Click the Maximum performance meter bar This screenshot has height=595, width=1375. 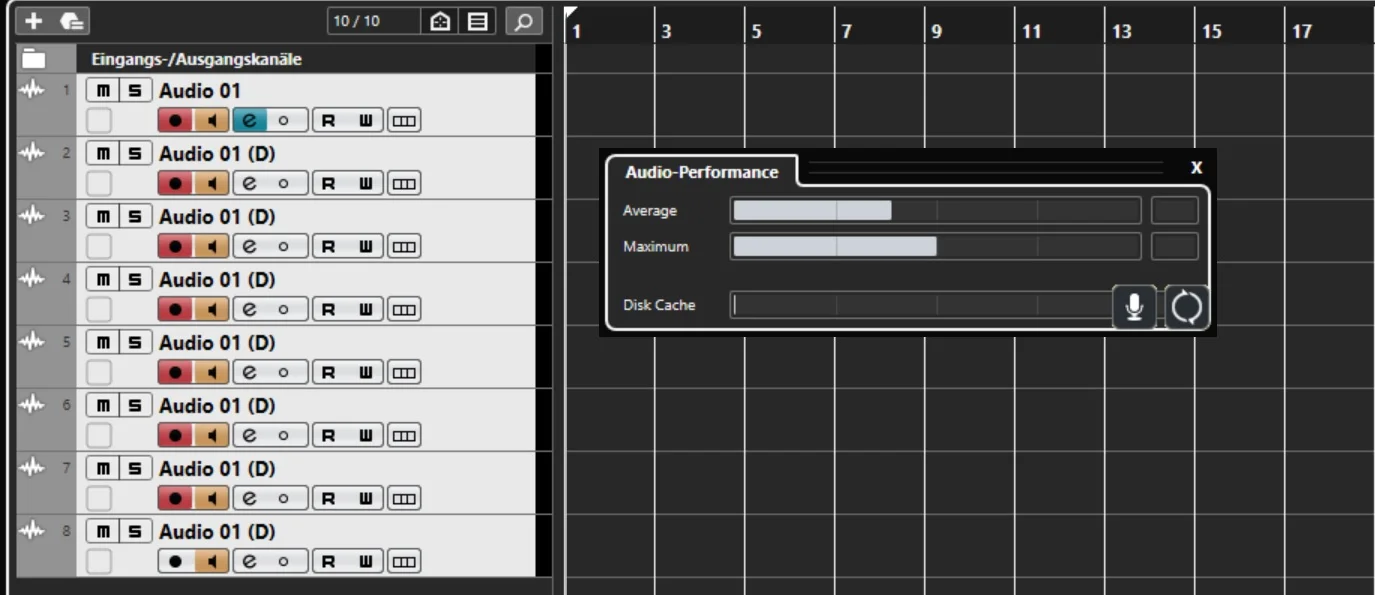tap(935, 246)
